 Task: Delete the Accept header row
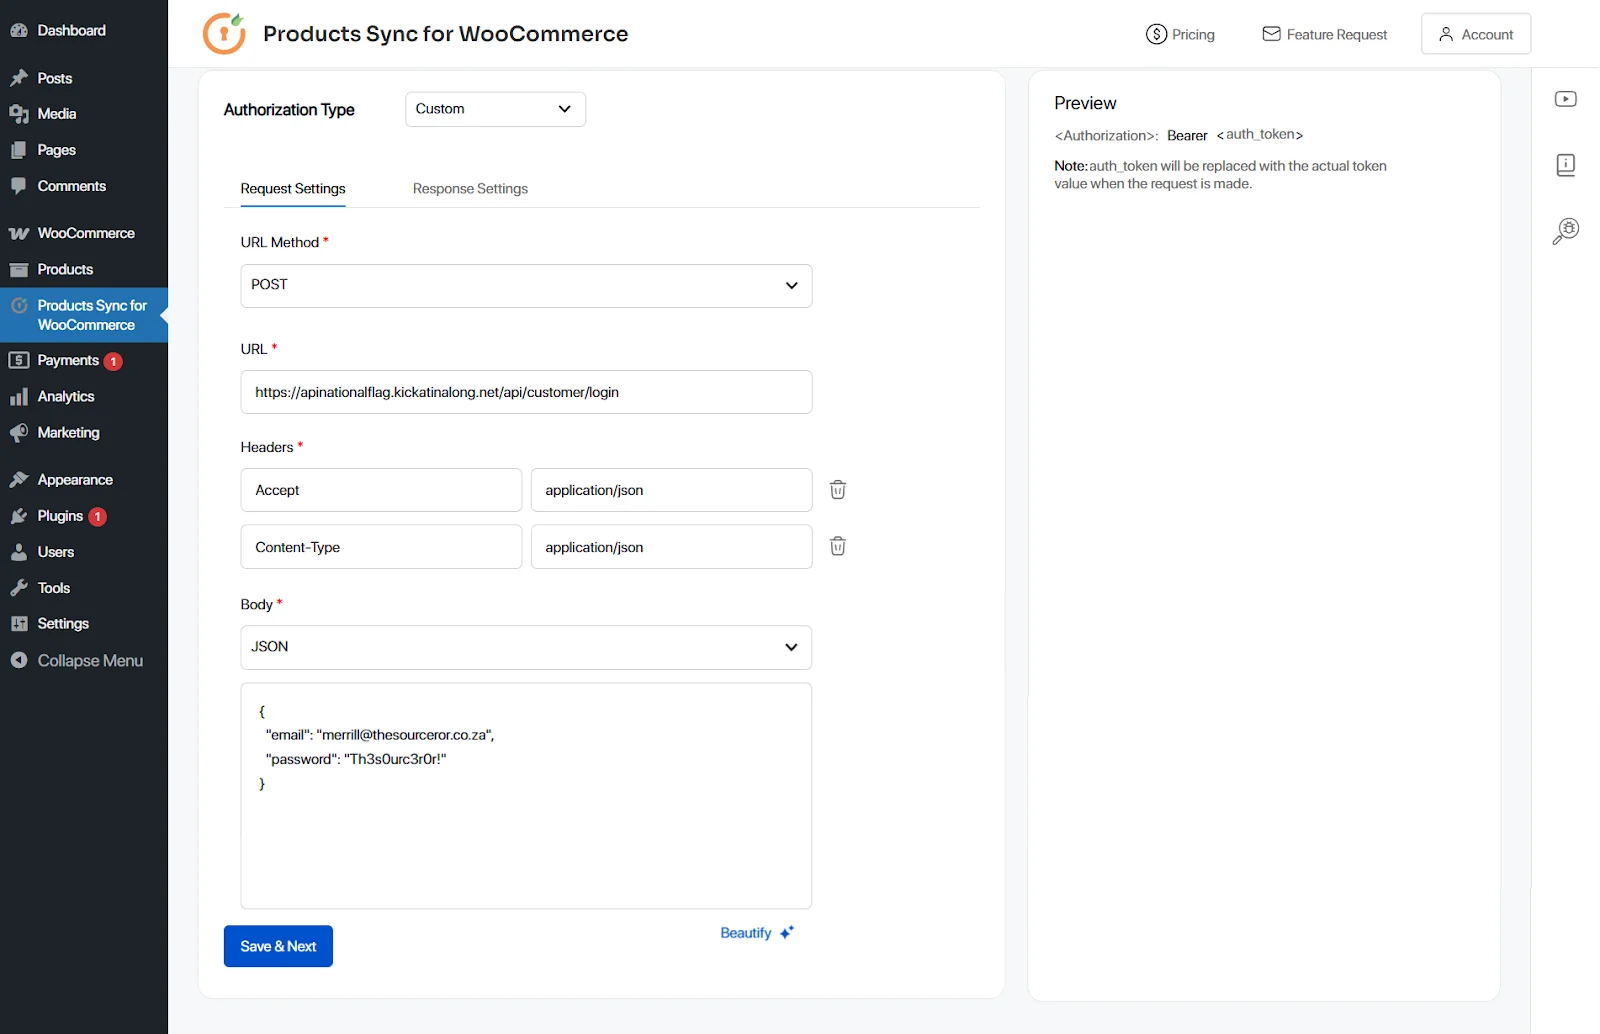pyautogui.click(x=838, y=490)
